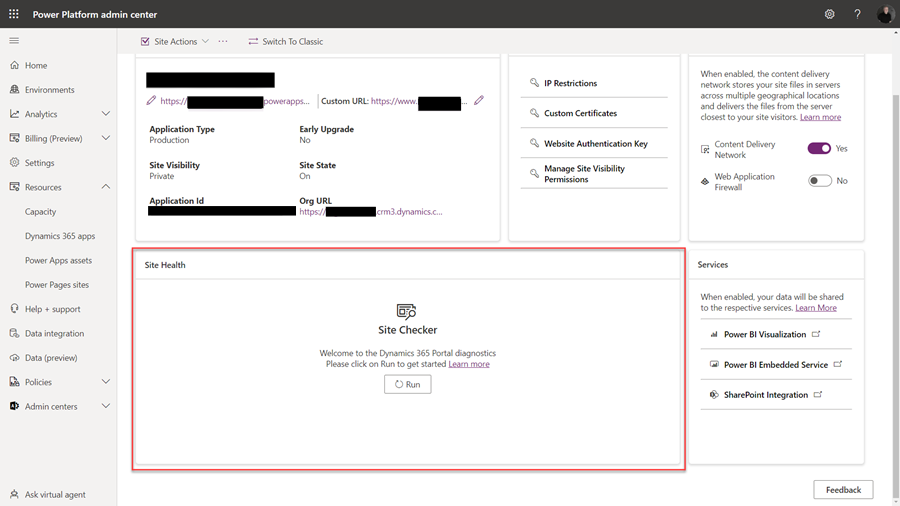Open the Custom URL https://www link
Image resolution: width=900 pixels, height=506 pixels.
pos(419,101)
